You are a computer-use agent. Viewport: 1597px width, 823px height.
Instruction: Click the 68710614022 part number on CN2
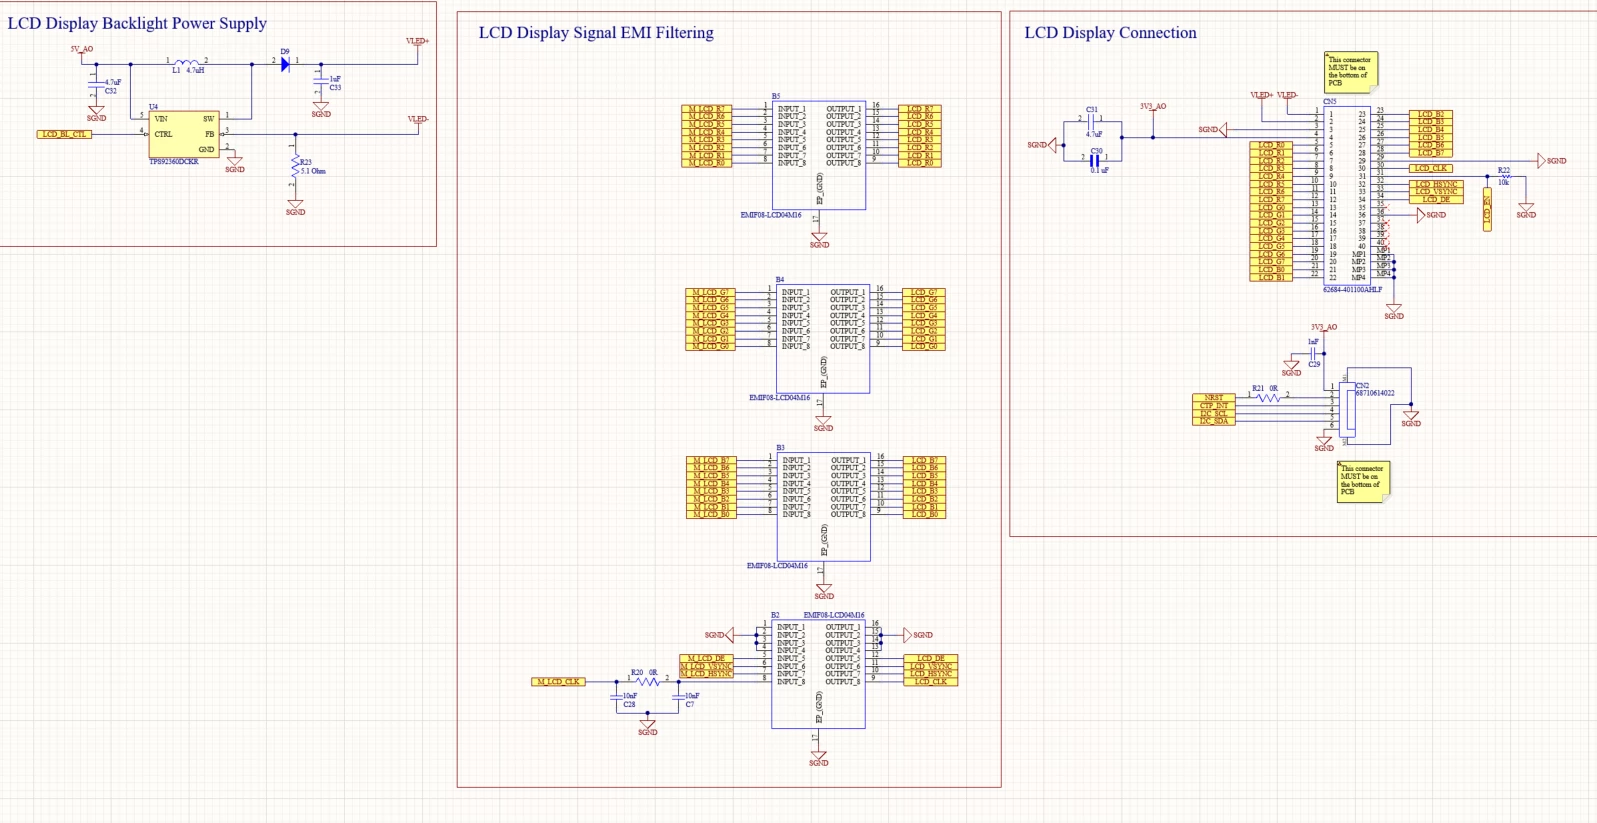pos(1375,393)
